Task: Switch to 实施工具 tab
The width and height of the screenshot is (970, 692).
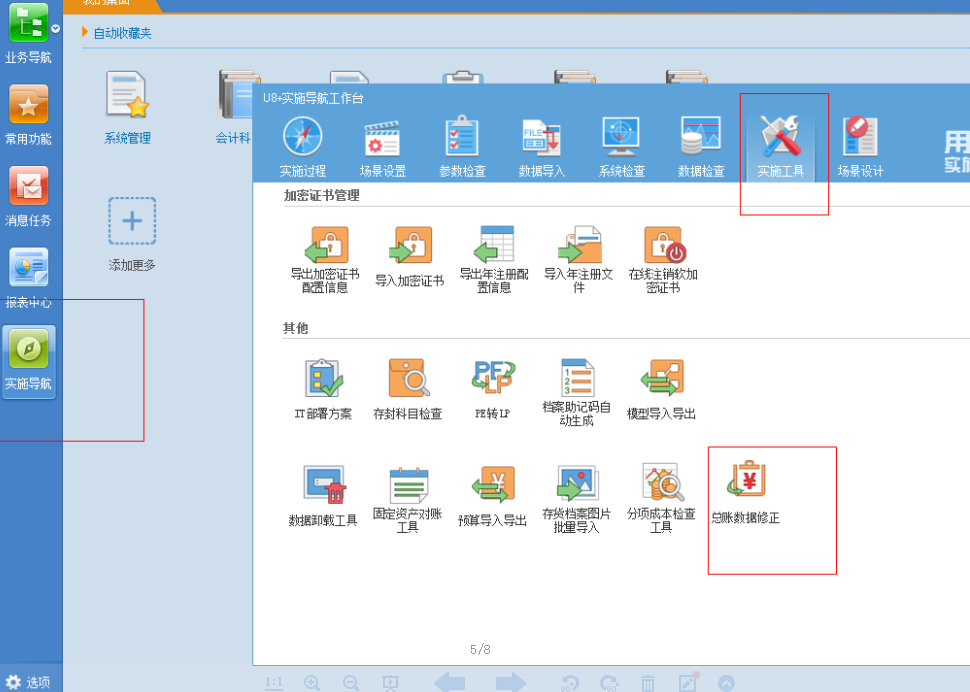Action: tap(781, 146)
